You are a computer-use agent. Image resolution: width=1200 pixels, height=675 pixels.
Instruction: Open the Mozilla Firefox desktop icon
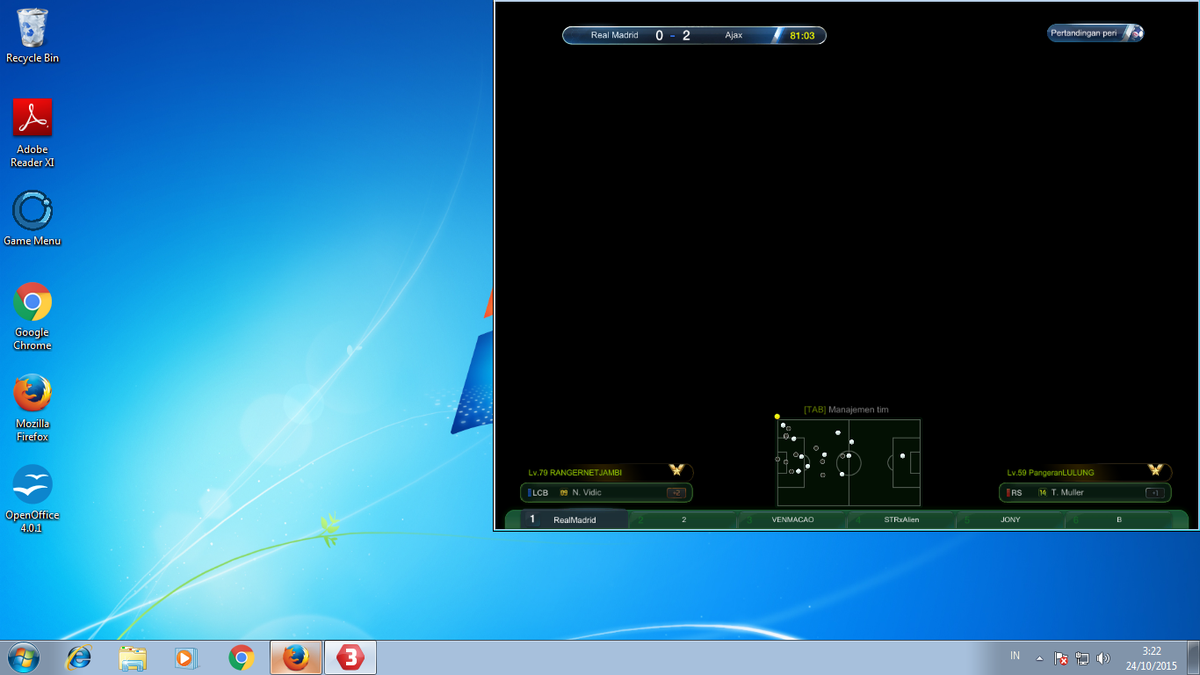coord(32,408)
